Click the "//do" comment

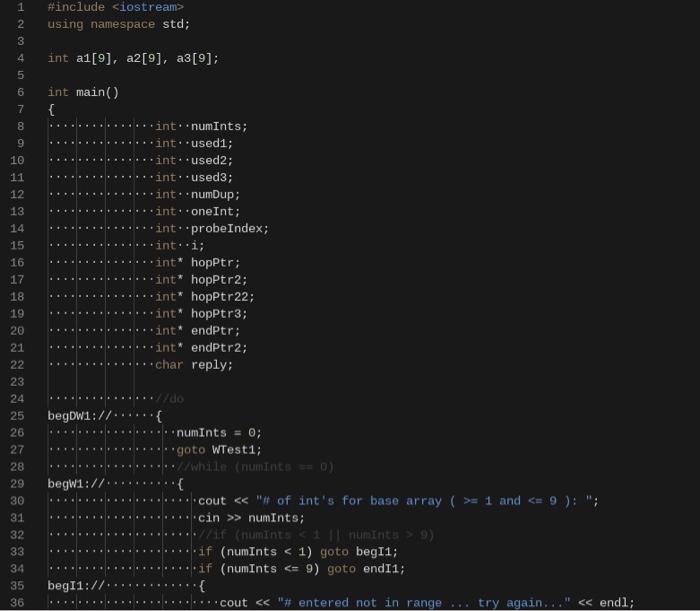169,399
